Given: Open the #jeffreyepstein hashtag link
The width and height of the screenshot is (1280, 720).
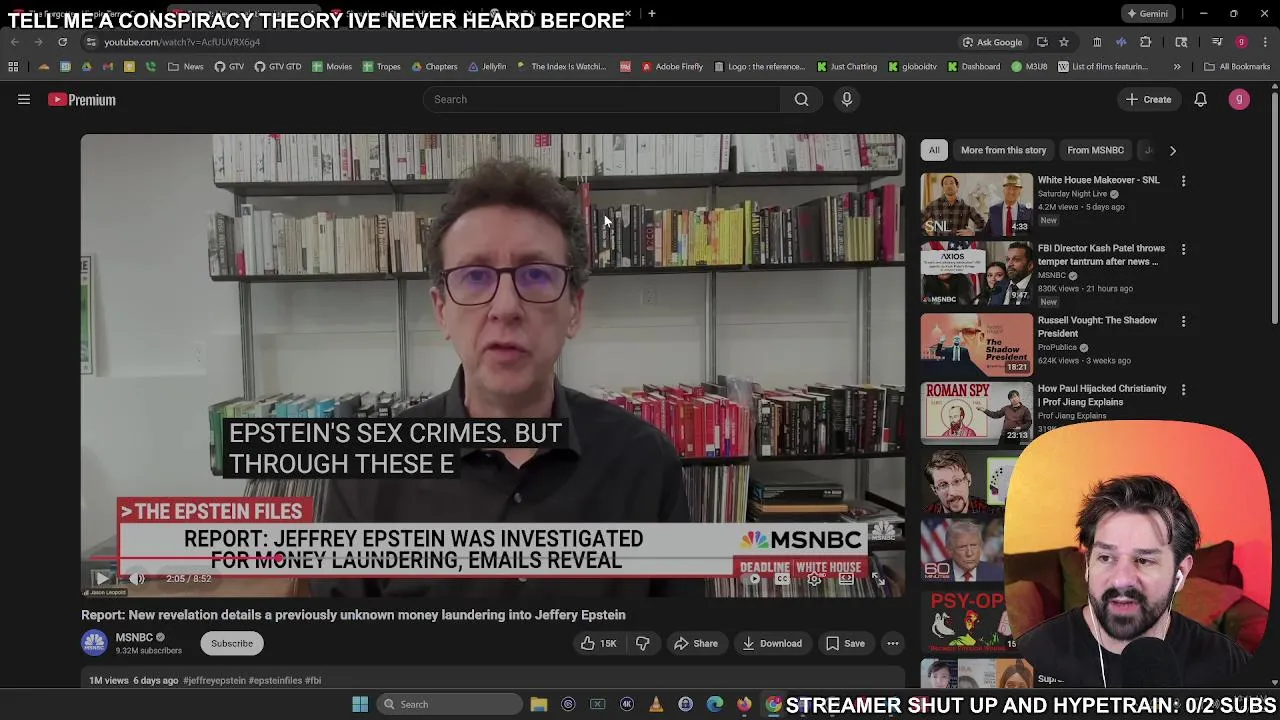Looking at the screenshot, I should click(x=214, y=680).
